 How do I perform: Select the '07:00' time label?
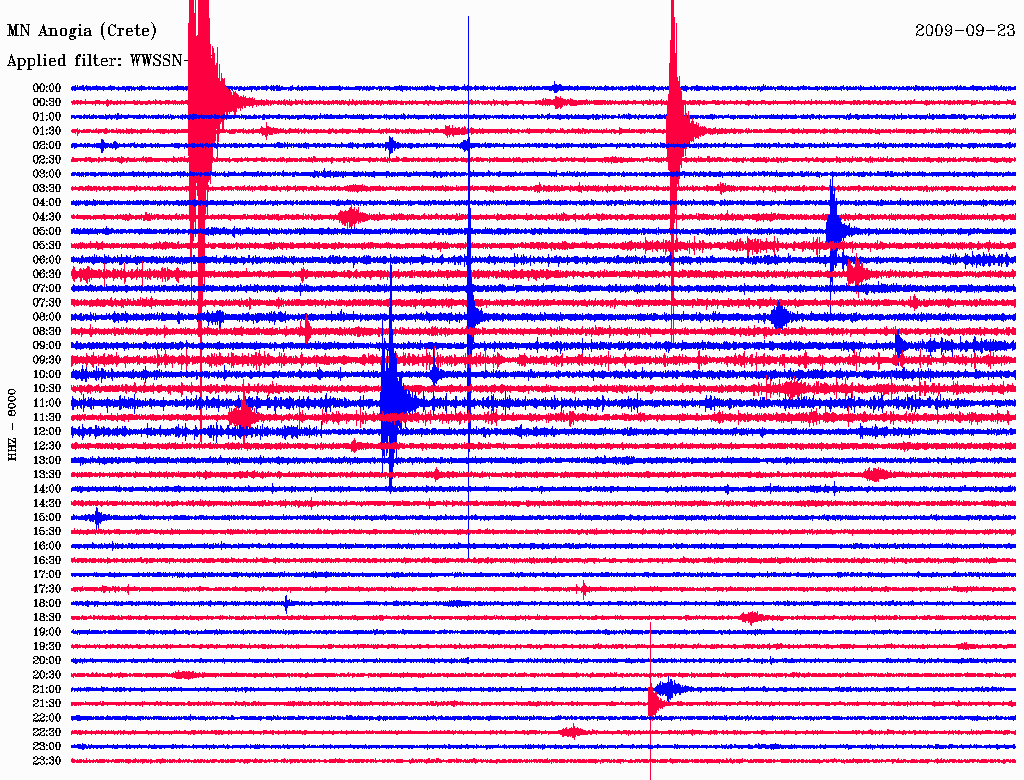[x=47, y=288]
